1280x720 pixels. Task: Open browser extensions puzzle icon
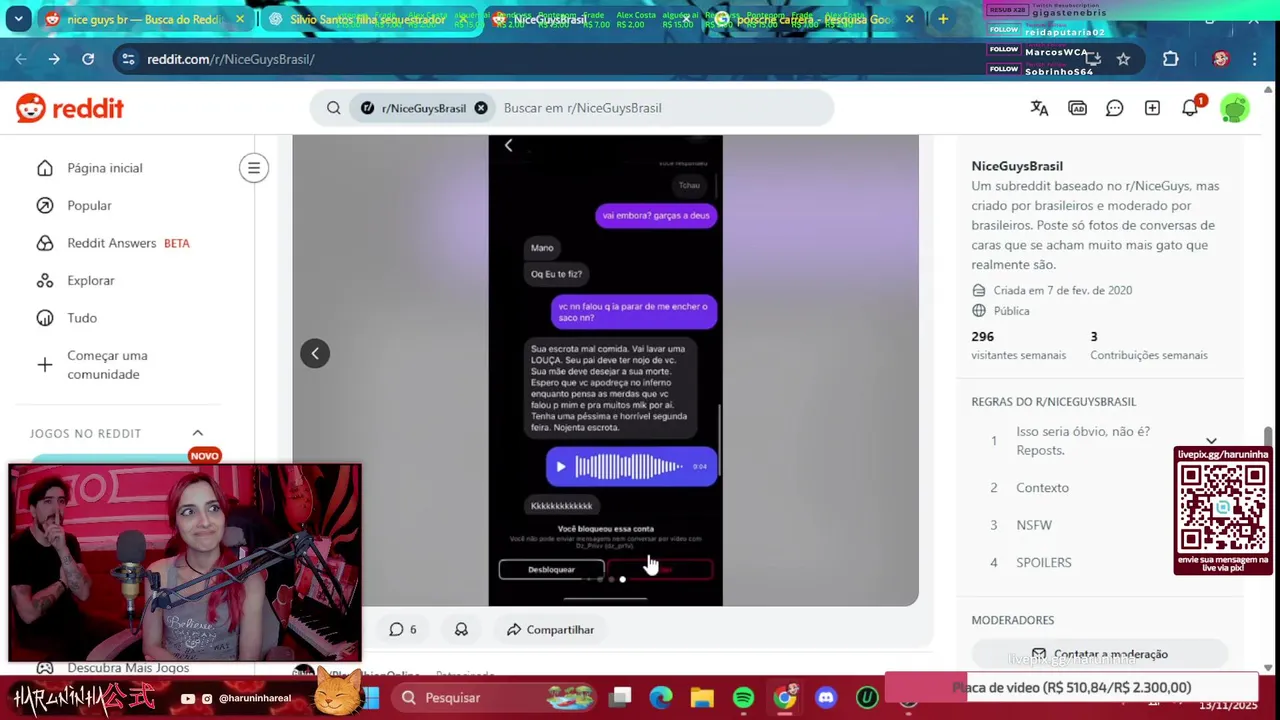coord(1171,59)
